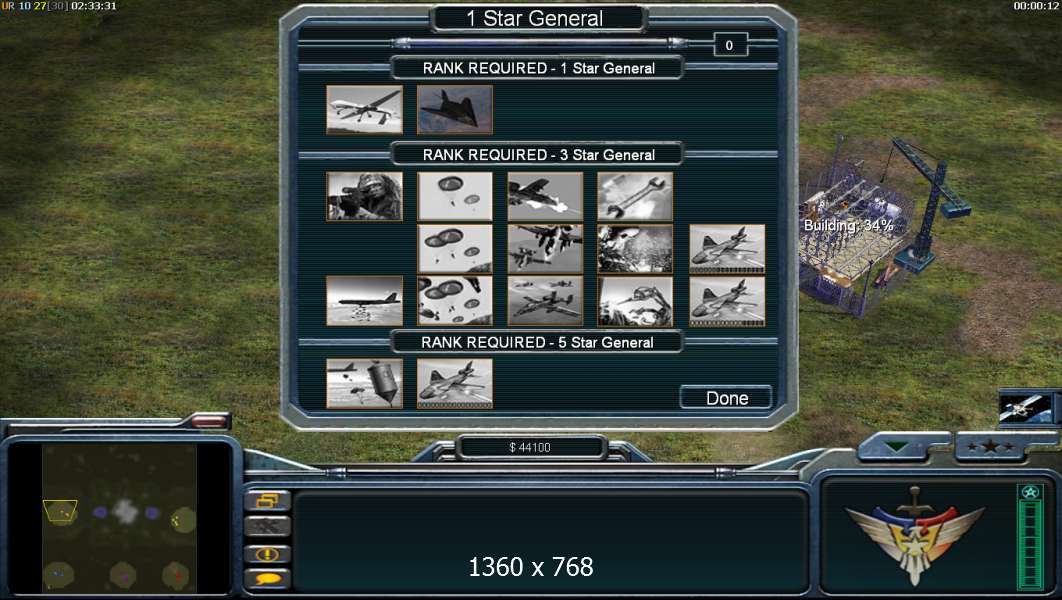Image resolution: width=1062 pixels, height=600 pixels.
Task: Select the 5-star Spectre Gunship power
Action: click(x=454, y=384)
